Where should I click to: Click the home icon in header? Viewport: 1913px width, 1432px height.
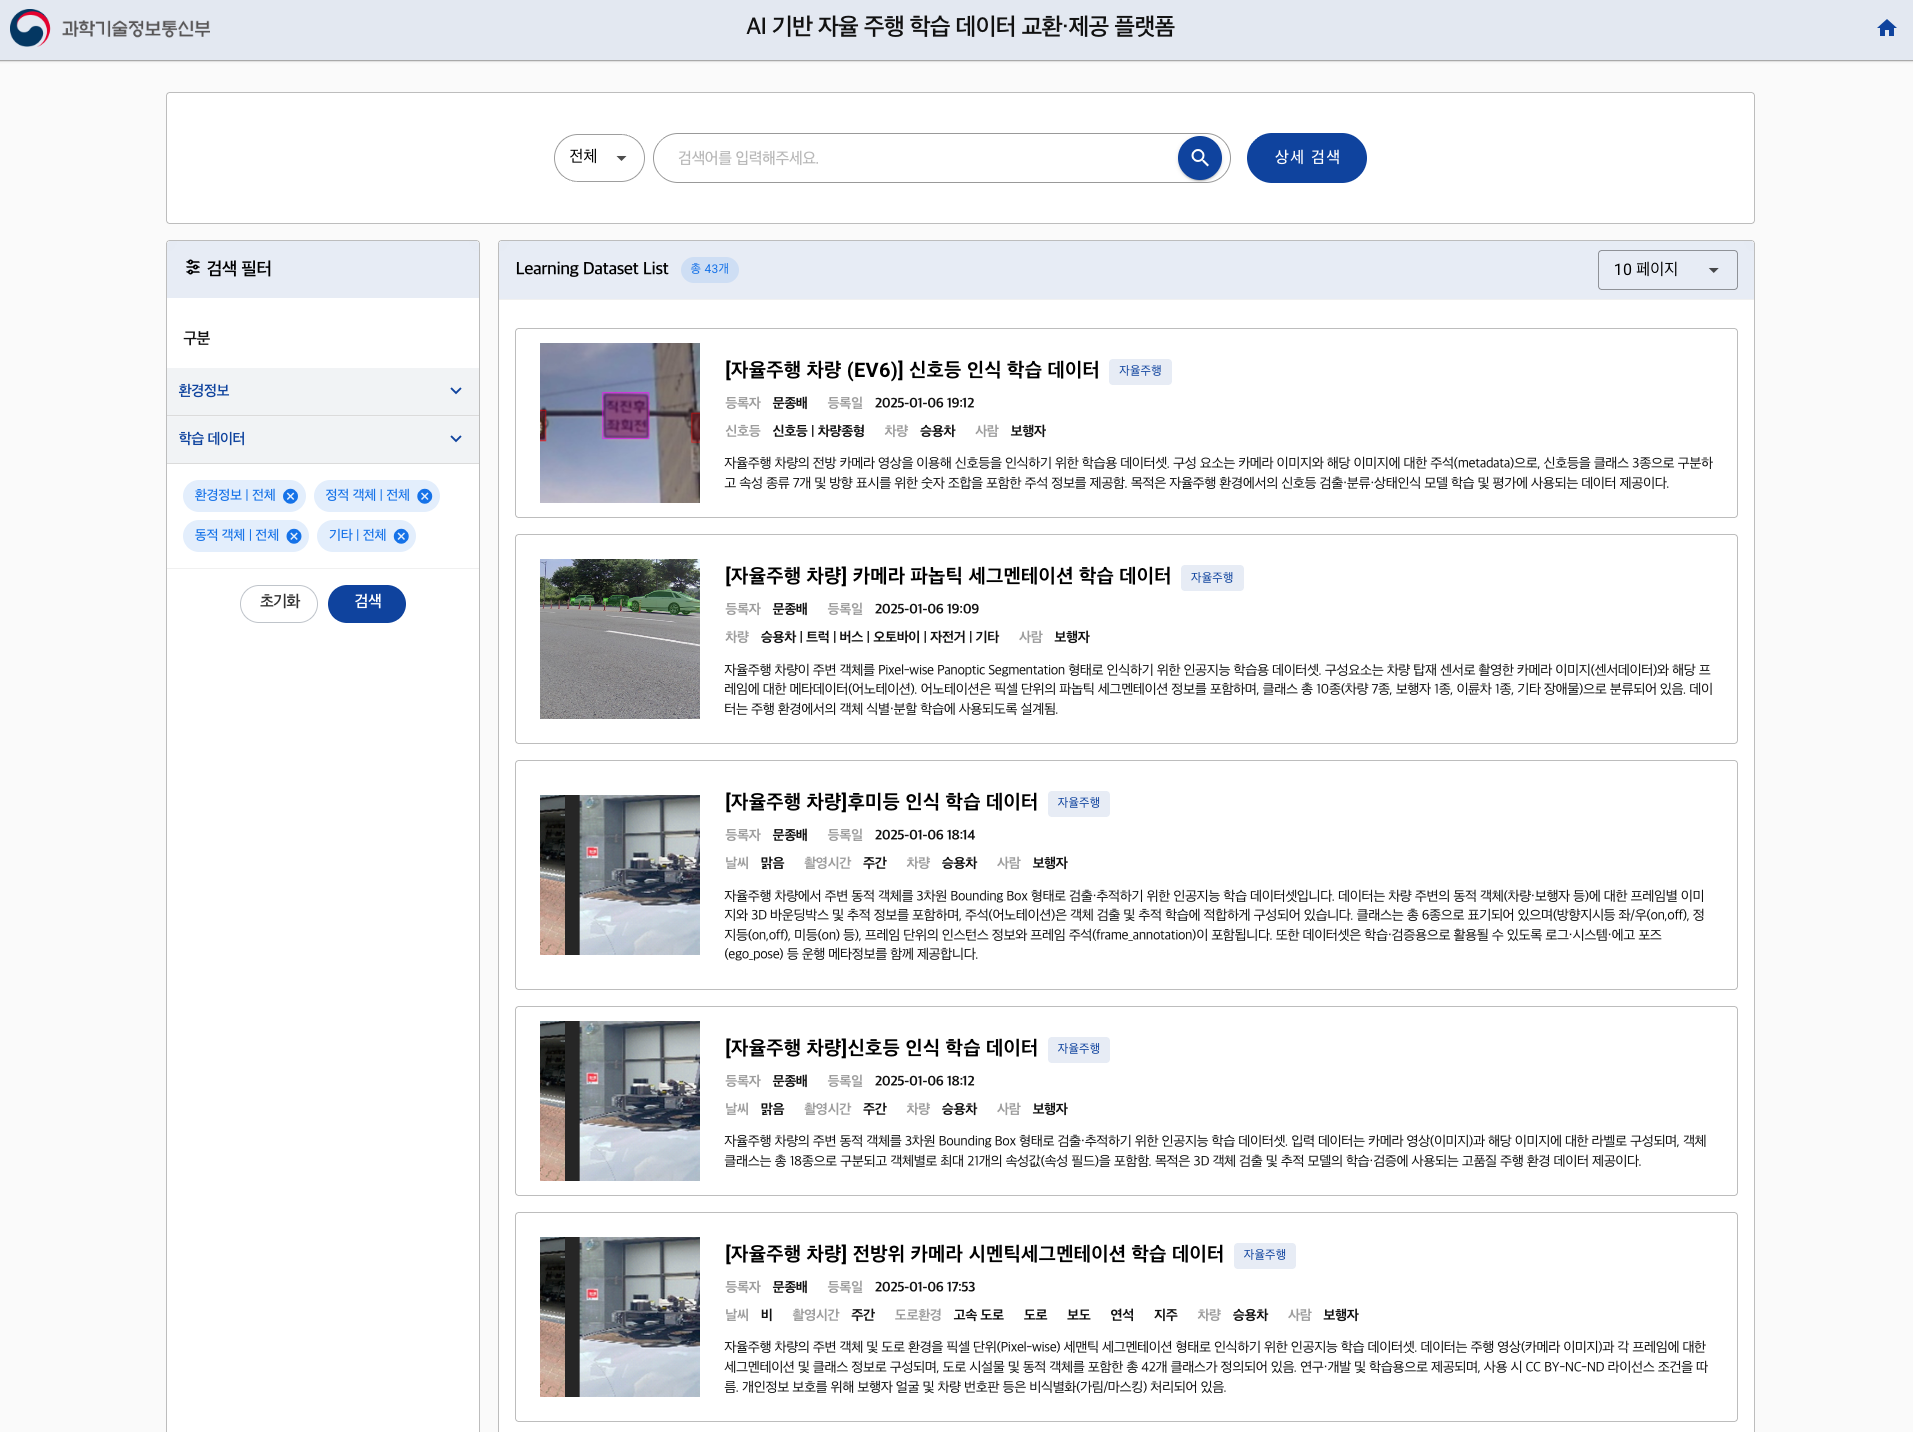(1886, 28)
